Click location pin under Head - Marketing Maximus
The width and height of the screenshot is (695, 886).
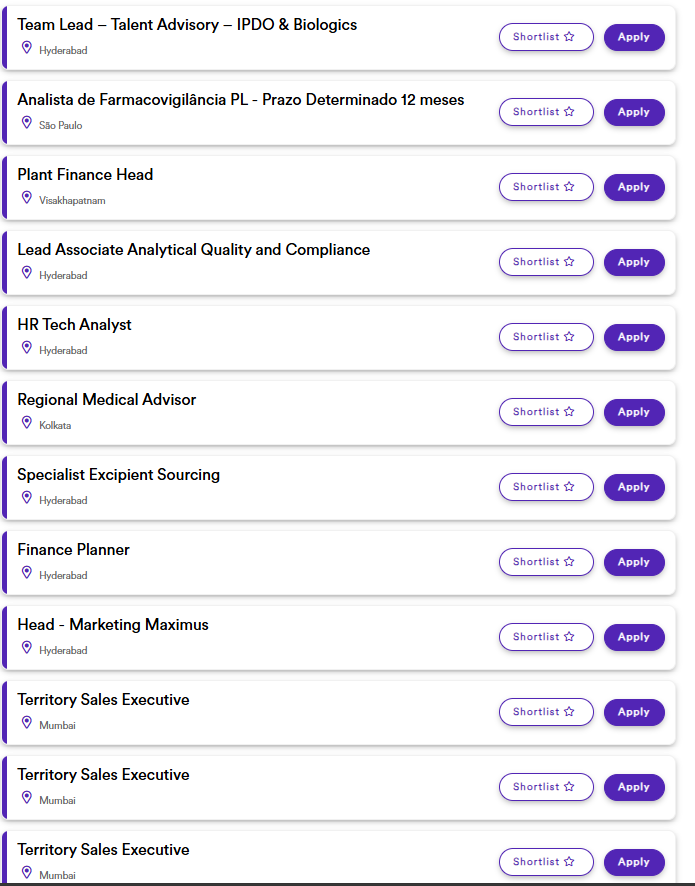(27, 647)
